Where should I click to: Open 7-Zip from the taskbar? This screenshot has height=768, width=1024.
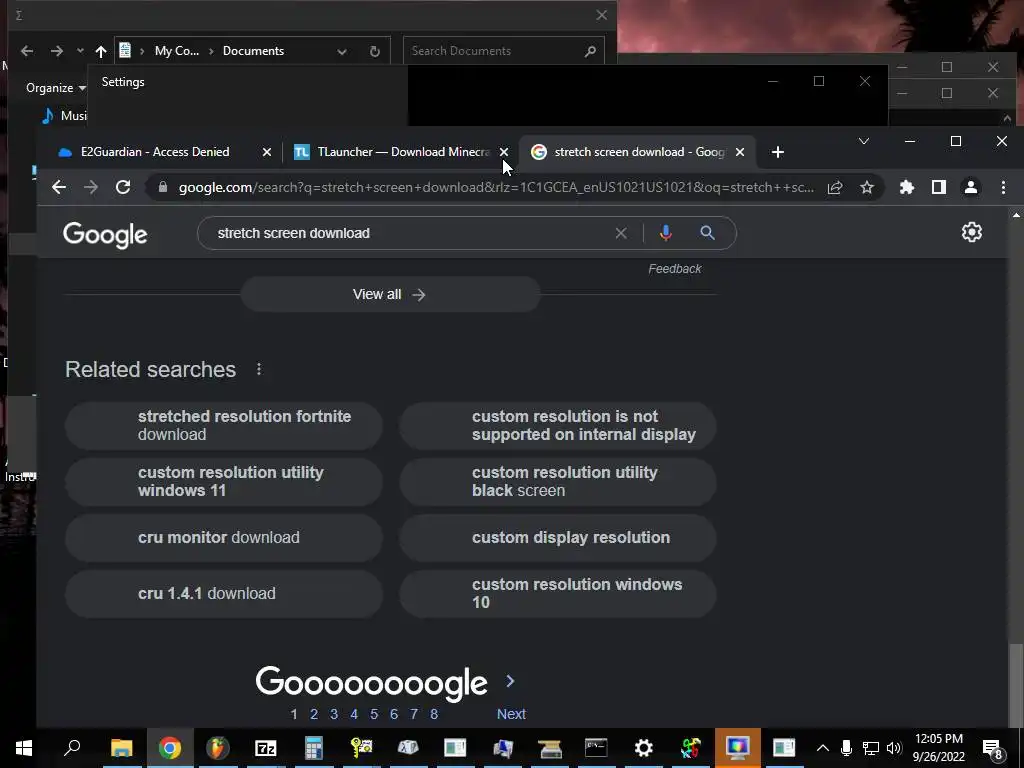tap(265, 748)
